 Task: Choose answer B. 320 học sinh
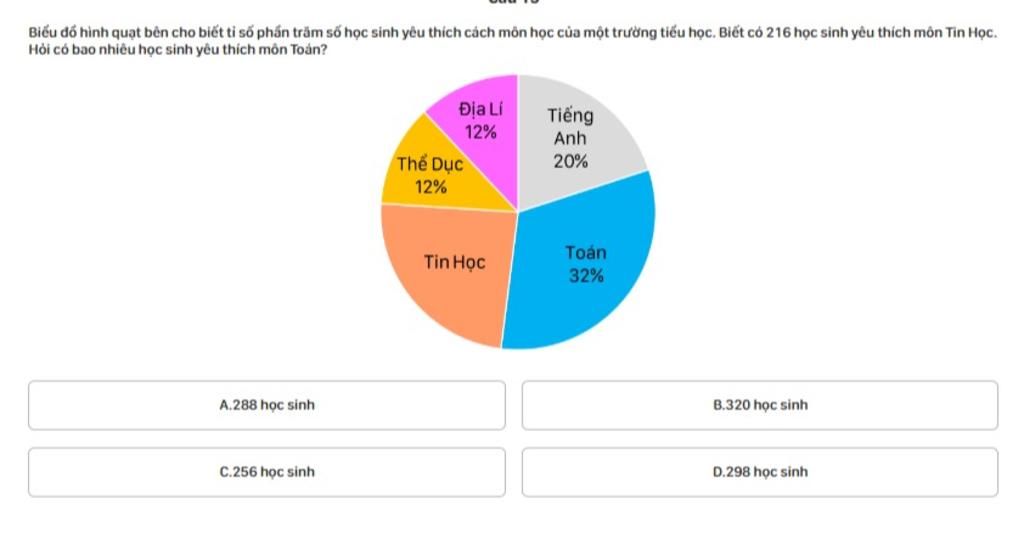(x=760, y=405)
